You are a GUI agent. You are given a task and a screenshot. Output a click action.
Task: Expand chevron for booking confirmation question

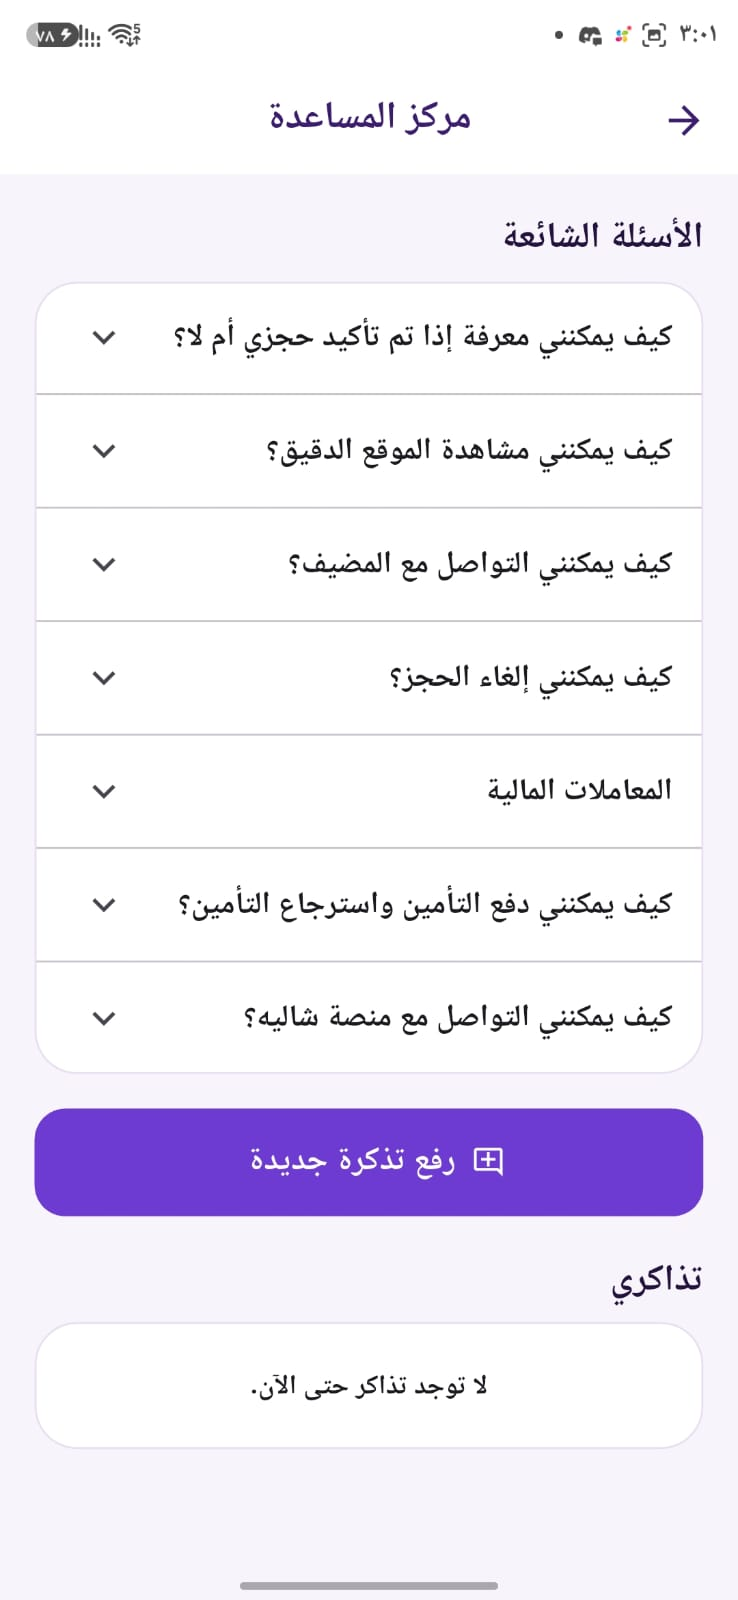(x=104, y=338)
